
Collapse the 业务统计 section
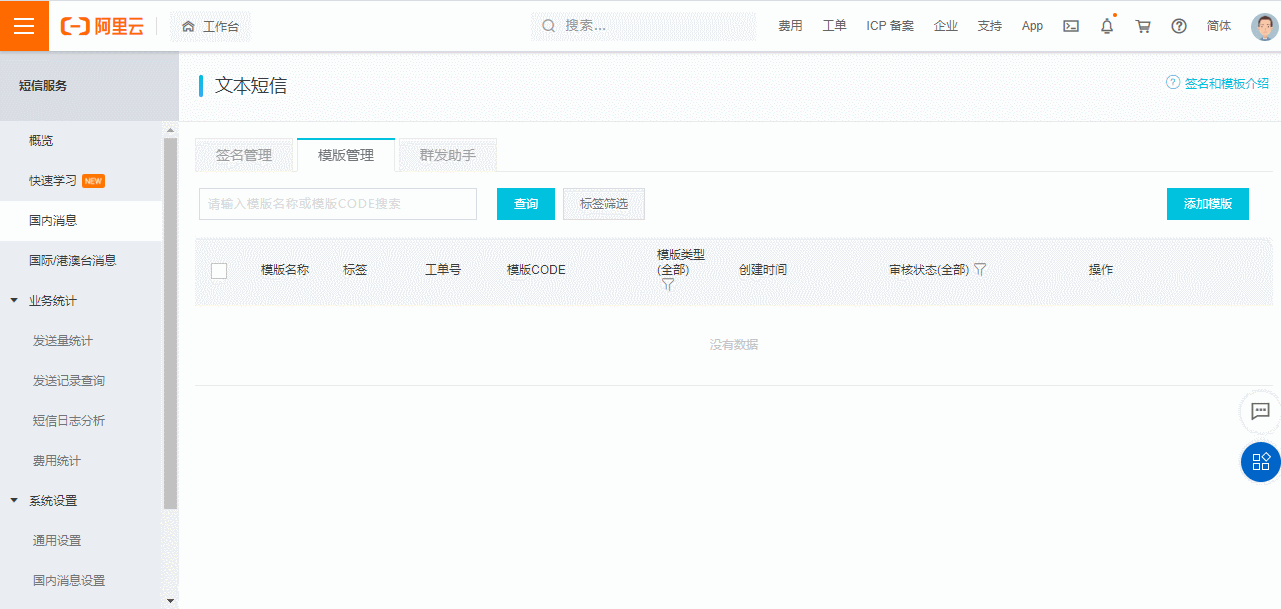(x=12, y=300)
